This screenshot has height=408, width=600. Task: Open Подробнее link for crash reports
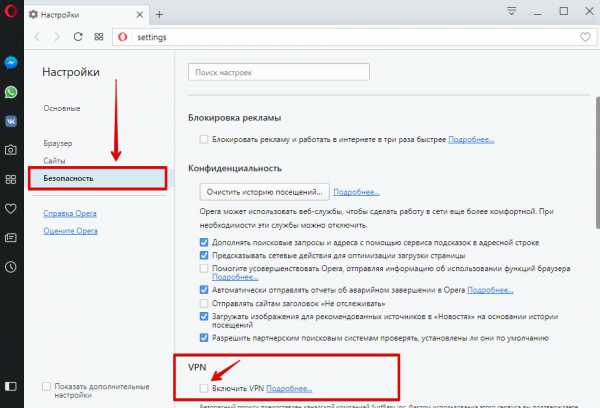[490, 290]
